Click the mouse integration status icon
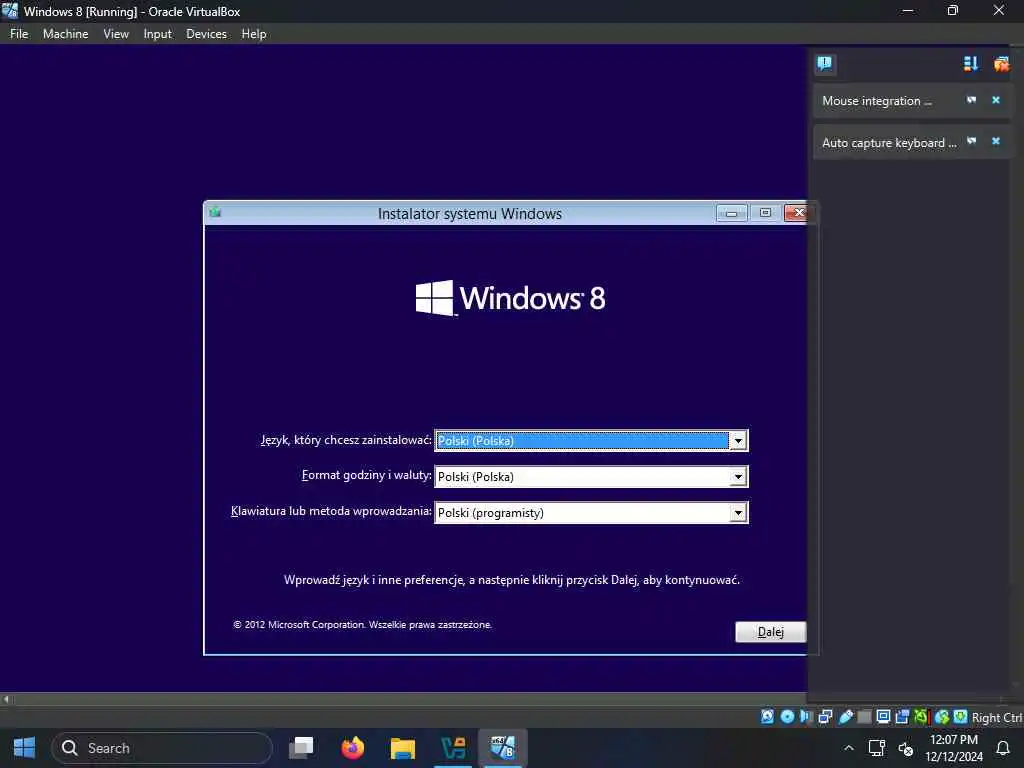1024x768 pixels. (941, 716)
